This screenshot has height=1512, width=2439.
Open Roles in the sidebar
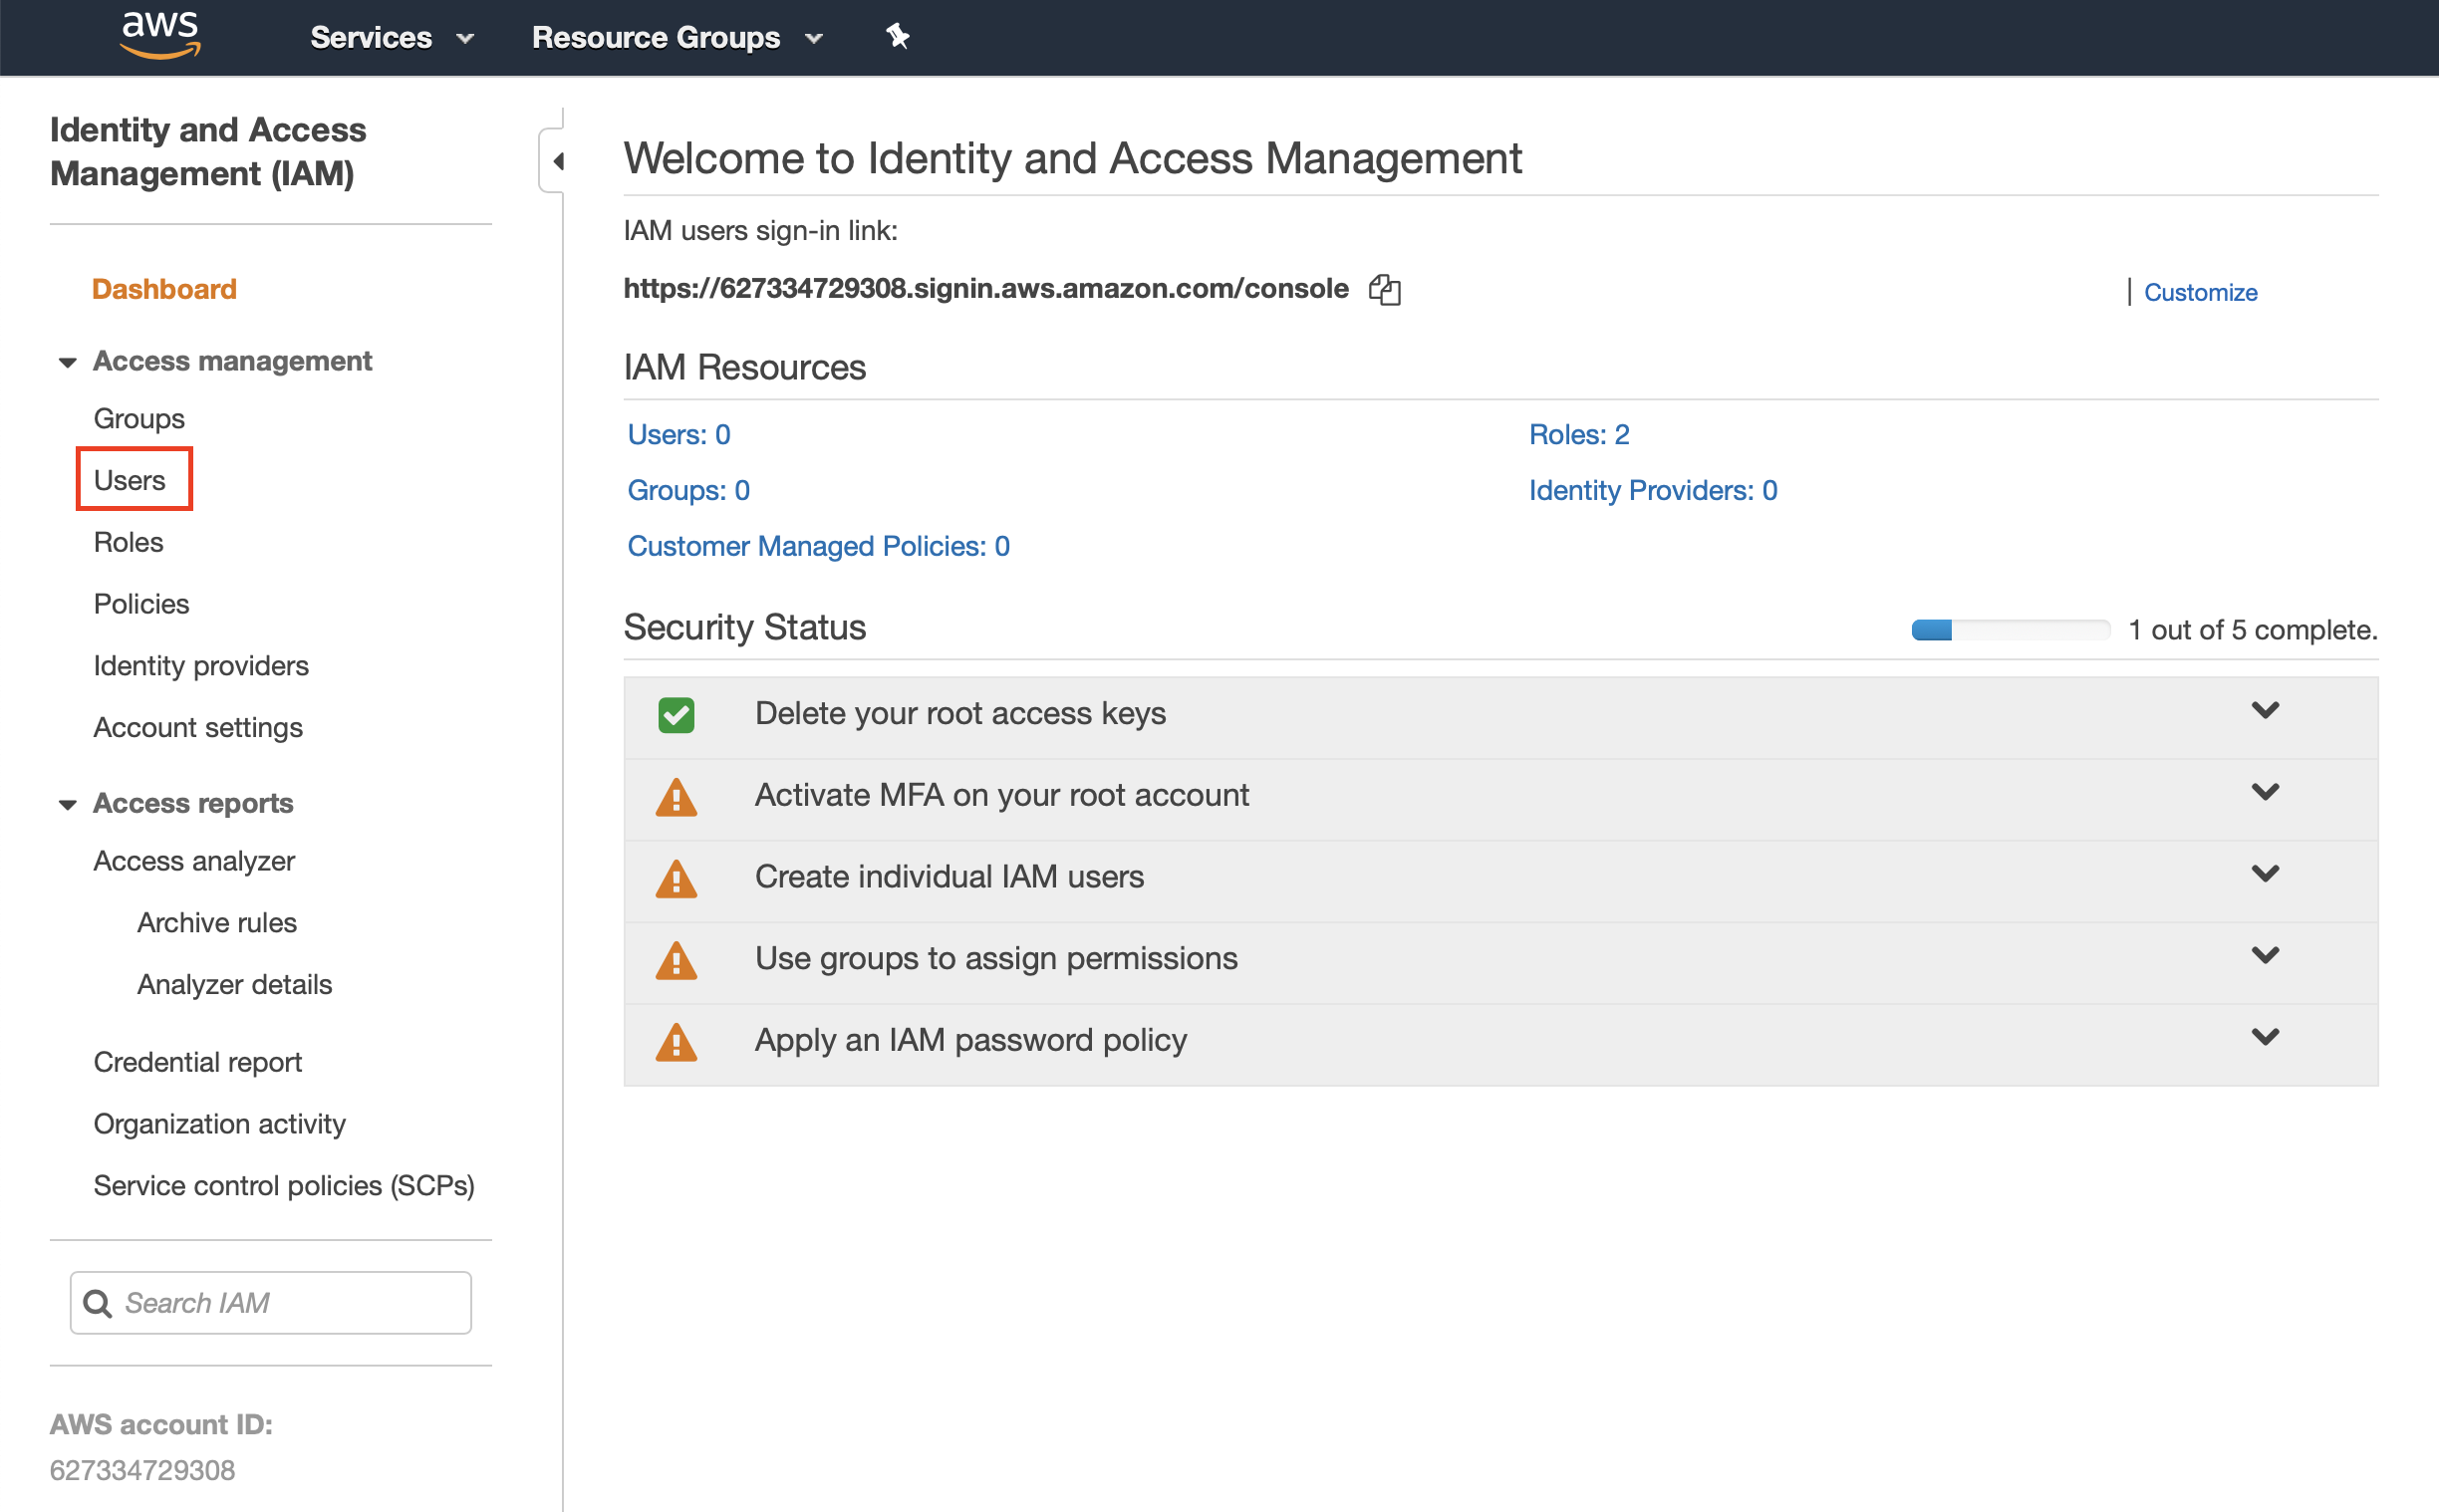[x=128, y=542]
